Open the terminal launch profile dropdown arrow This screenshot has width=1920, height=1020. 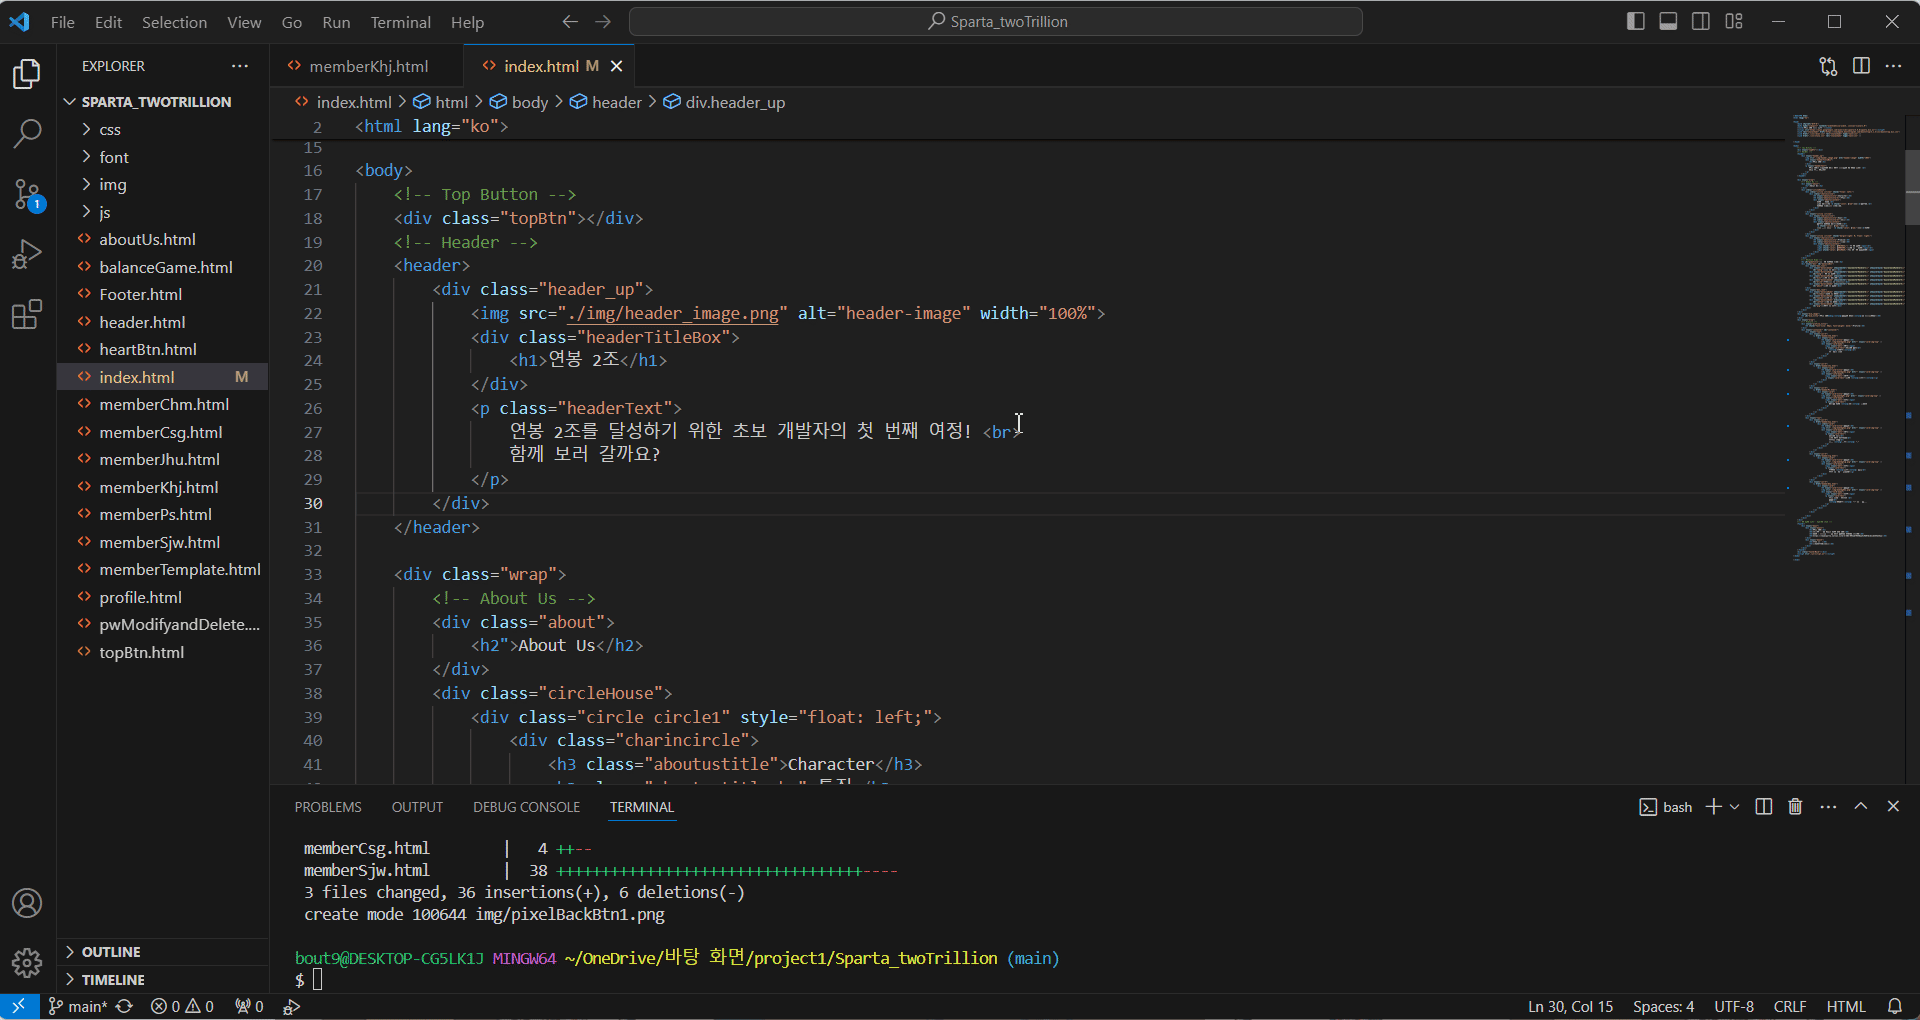(x=1735, y=807)
